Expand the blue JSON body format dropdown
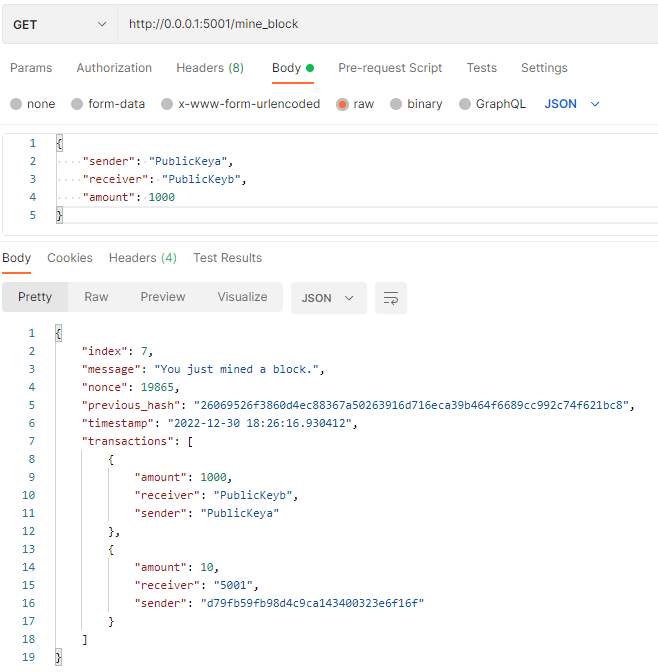The image size is (658, 672). point(572,104)
